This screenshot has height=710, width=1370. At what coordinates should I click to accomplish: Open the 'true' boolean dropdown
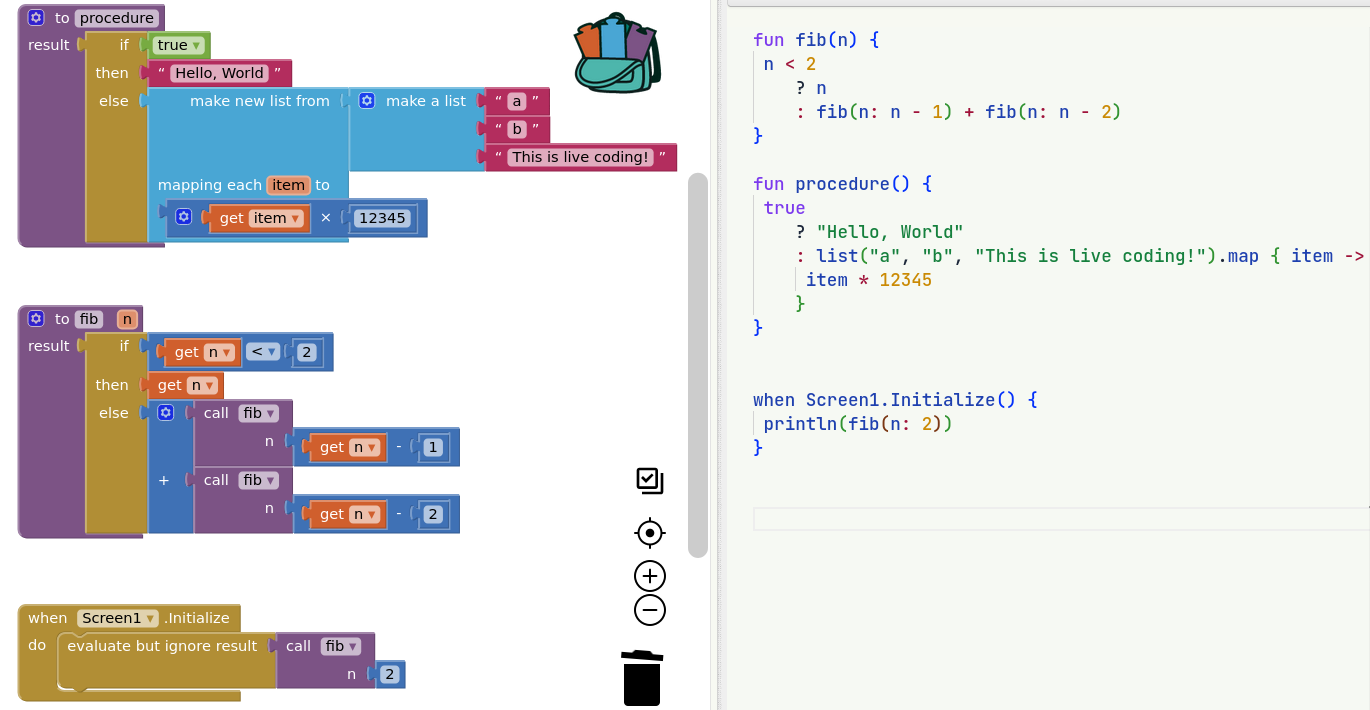179,45
